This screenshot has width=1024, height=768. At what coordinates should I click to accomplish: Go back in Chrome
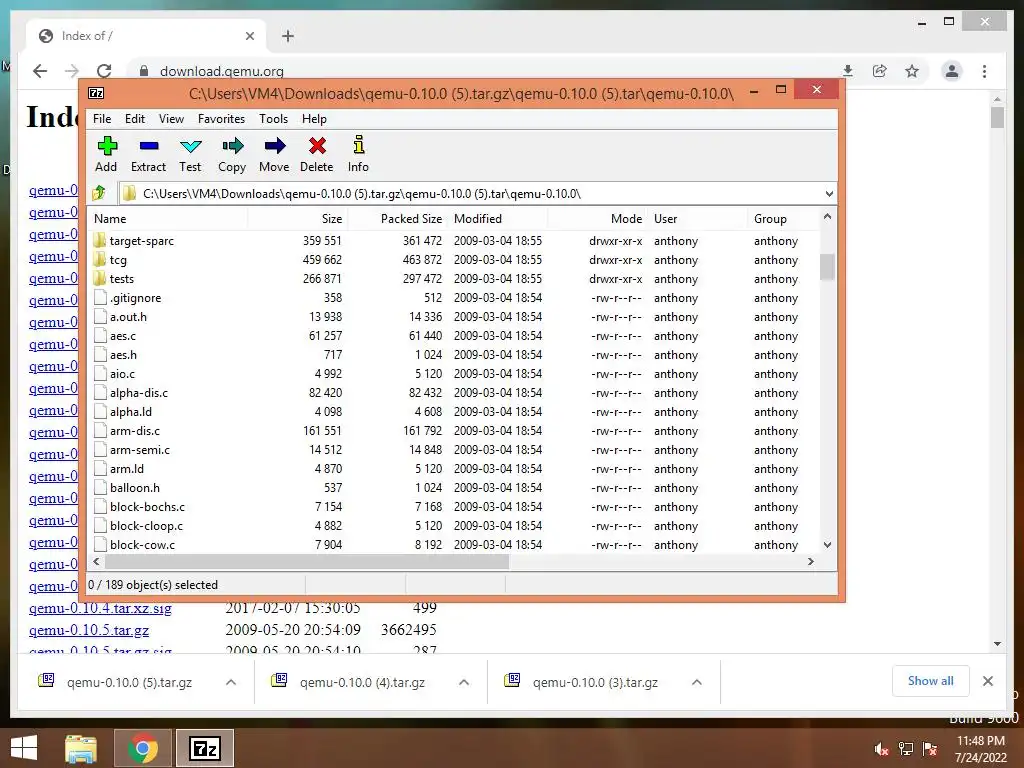40,71
